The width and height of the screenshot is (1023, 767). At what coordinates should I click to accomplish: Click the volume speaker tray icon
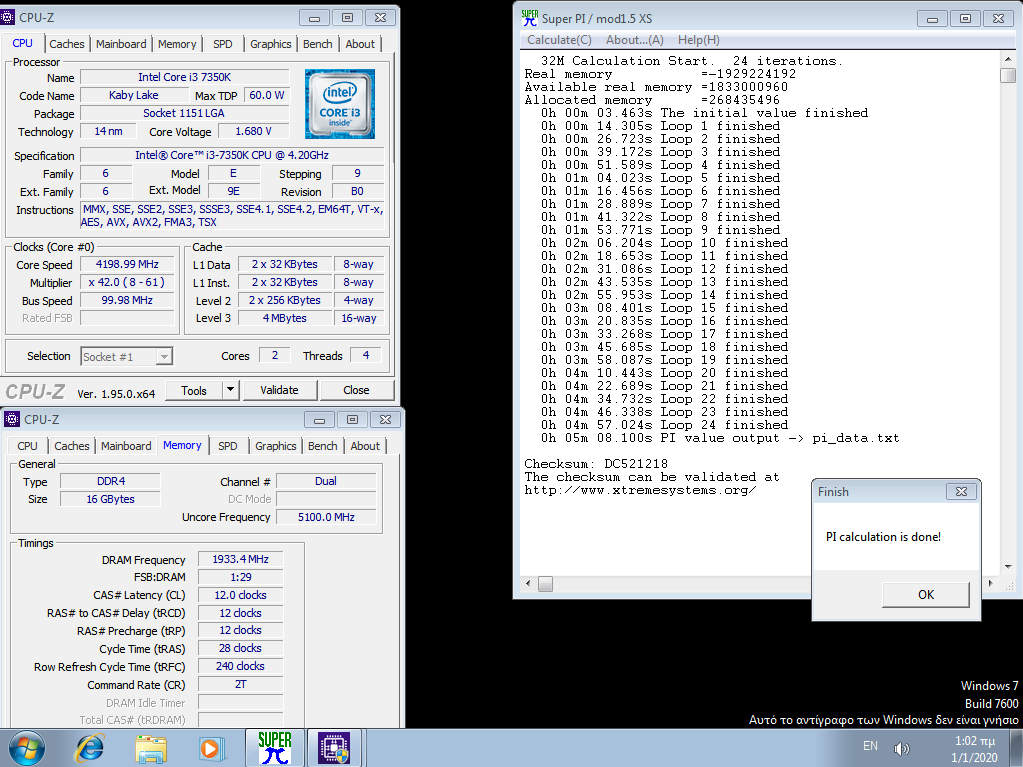(902, 748)
